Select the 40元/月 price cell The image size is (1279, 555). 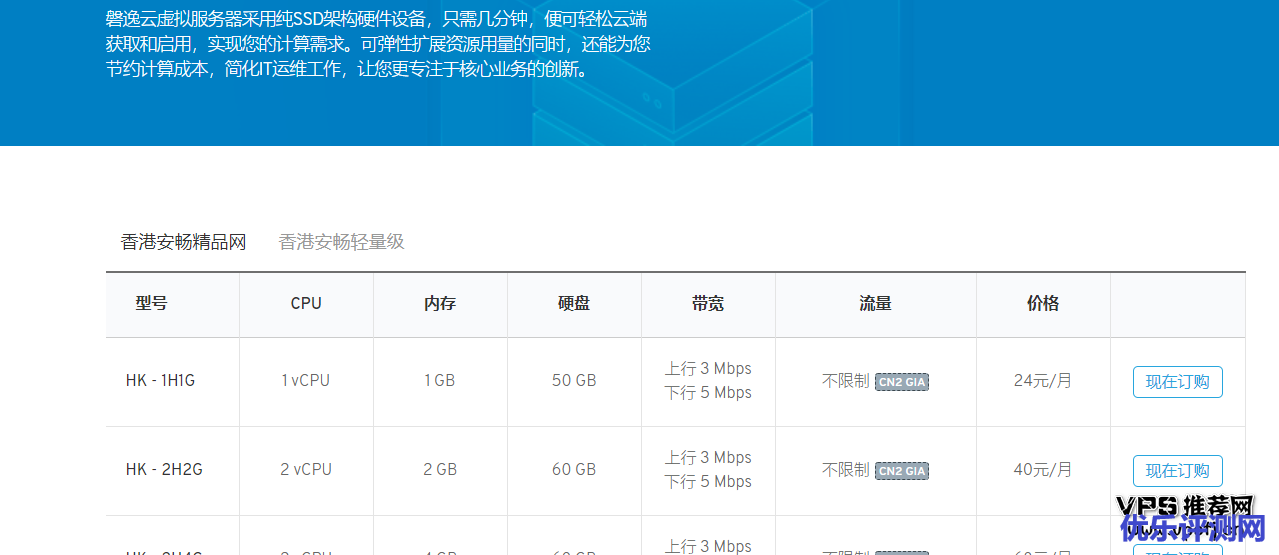(x=1043, y=470)
